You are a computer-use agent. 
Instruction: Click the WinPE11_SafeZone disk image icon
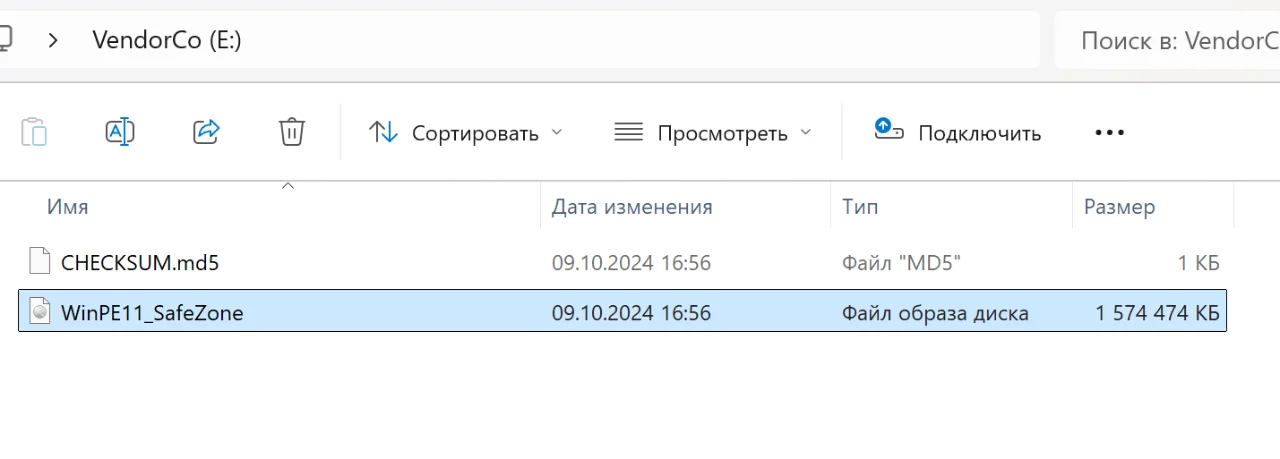tap(39, 312)
